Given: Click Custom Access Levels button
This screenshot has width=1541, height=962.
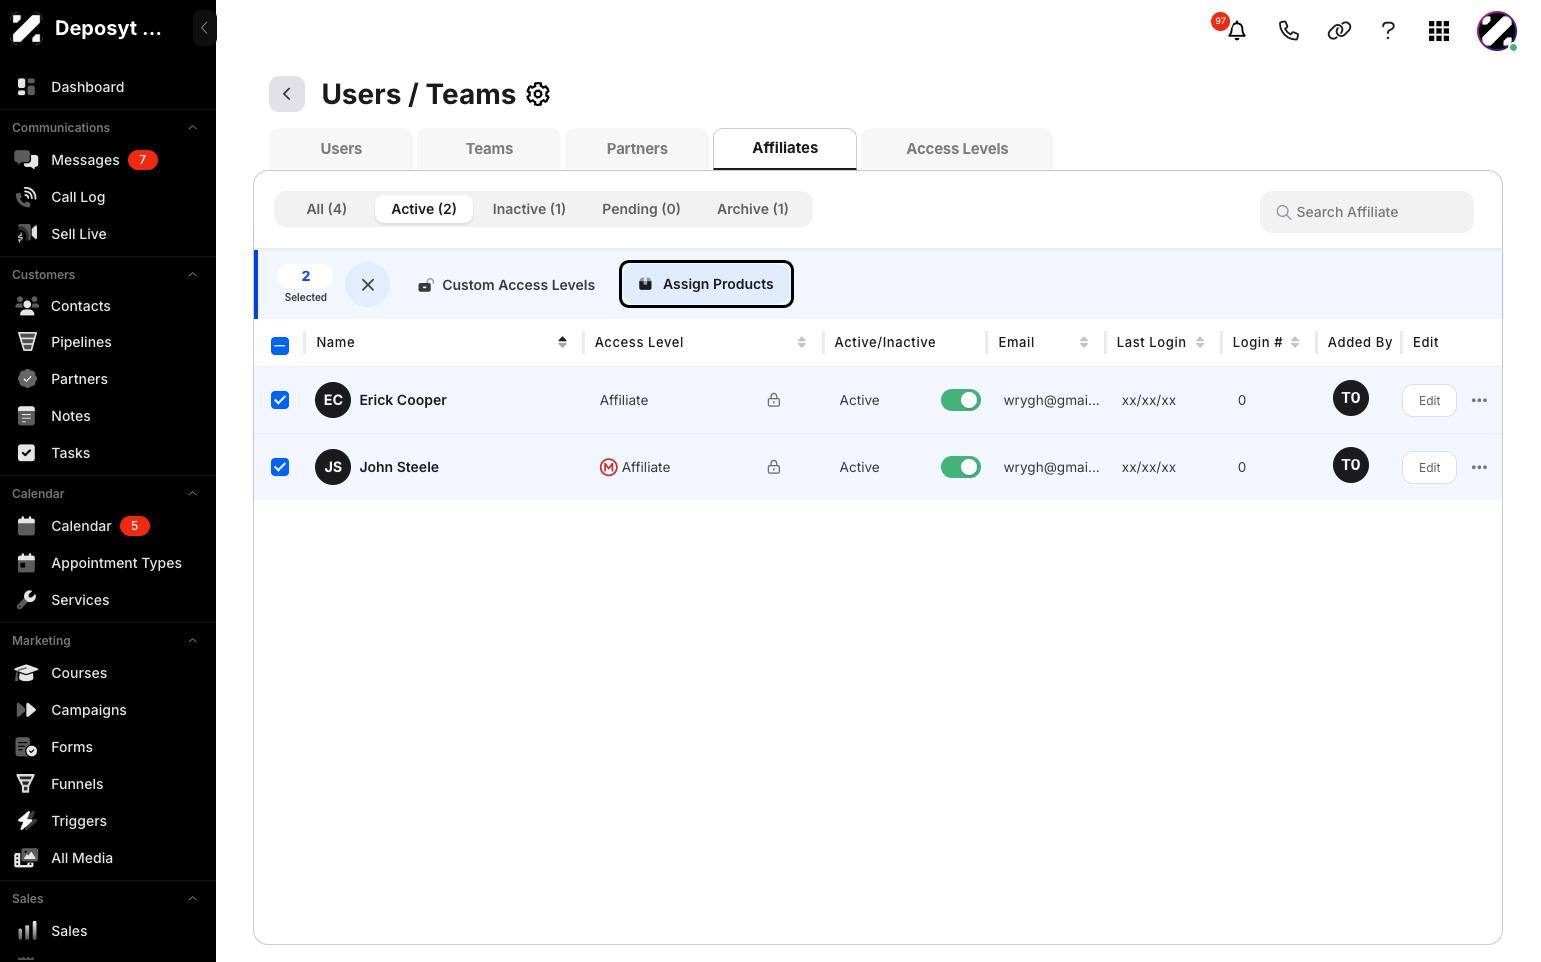Looking at the screenshot, I should click(x=506, y=285).
